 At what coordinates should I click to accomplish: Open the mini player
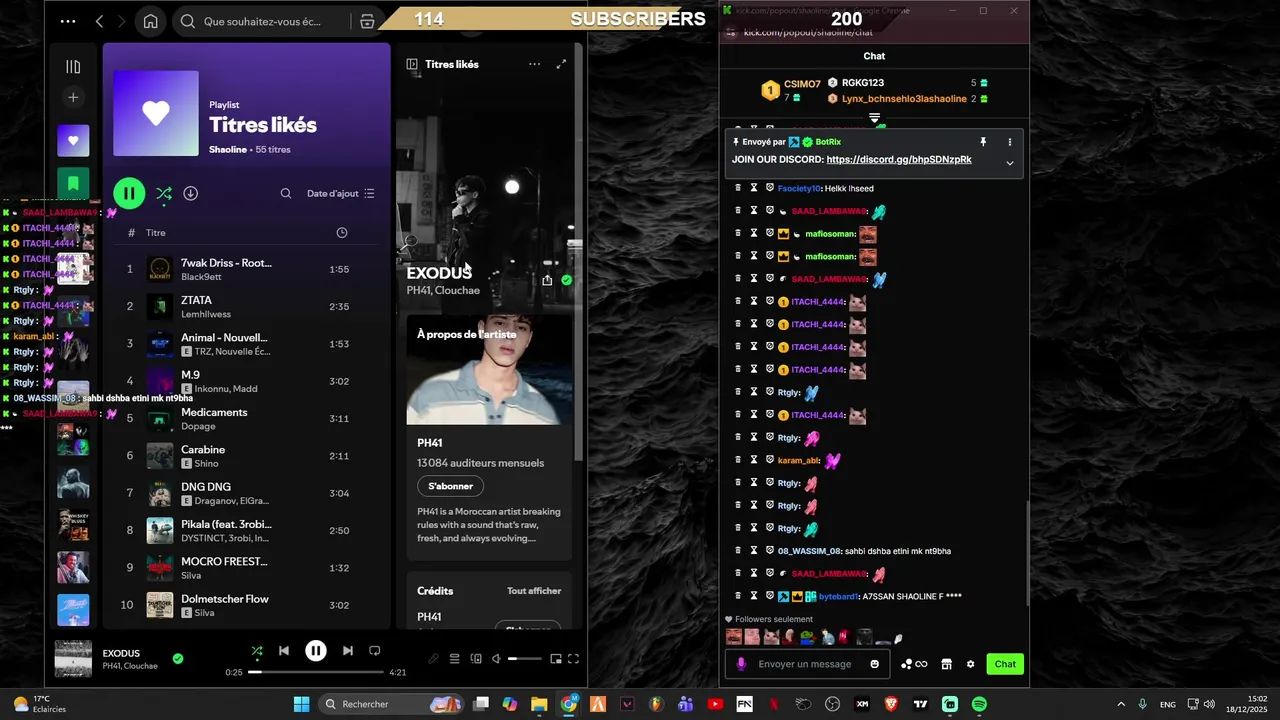[x=555, y=659]
